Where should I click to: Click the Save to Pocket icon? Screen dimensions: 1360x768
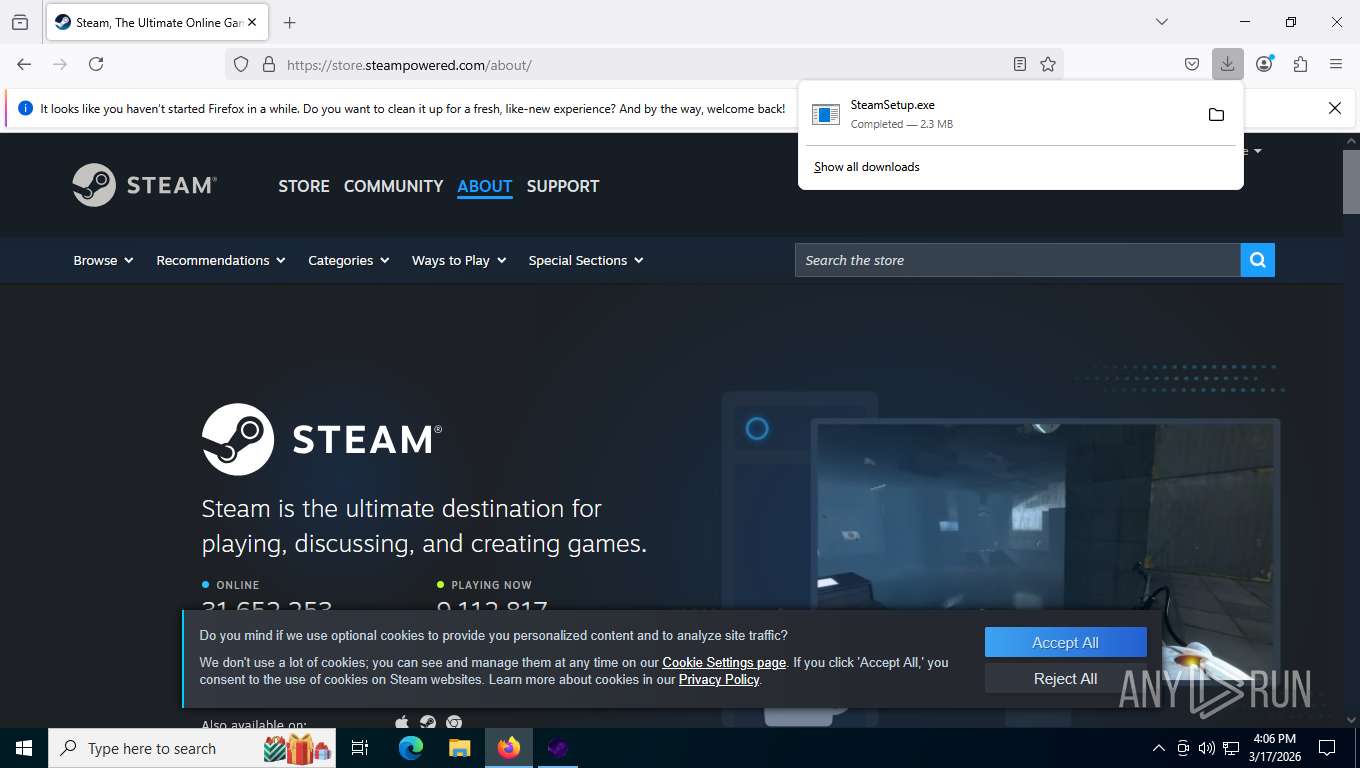(x=1192, y=64)
